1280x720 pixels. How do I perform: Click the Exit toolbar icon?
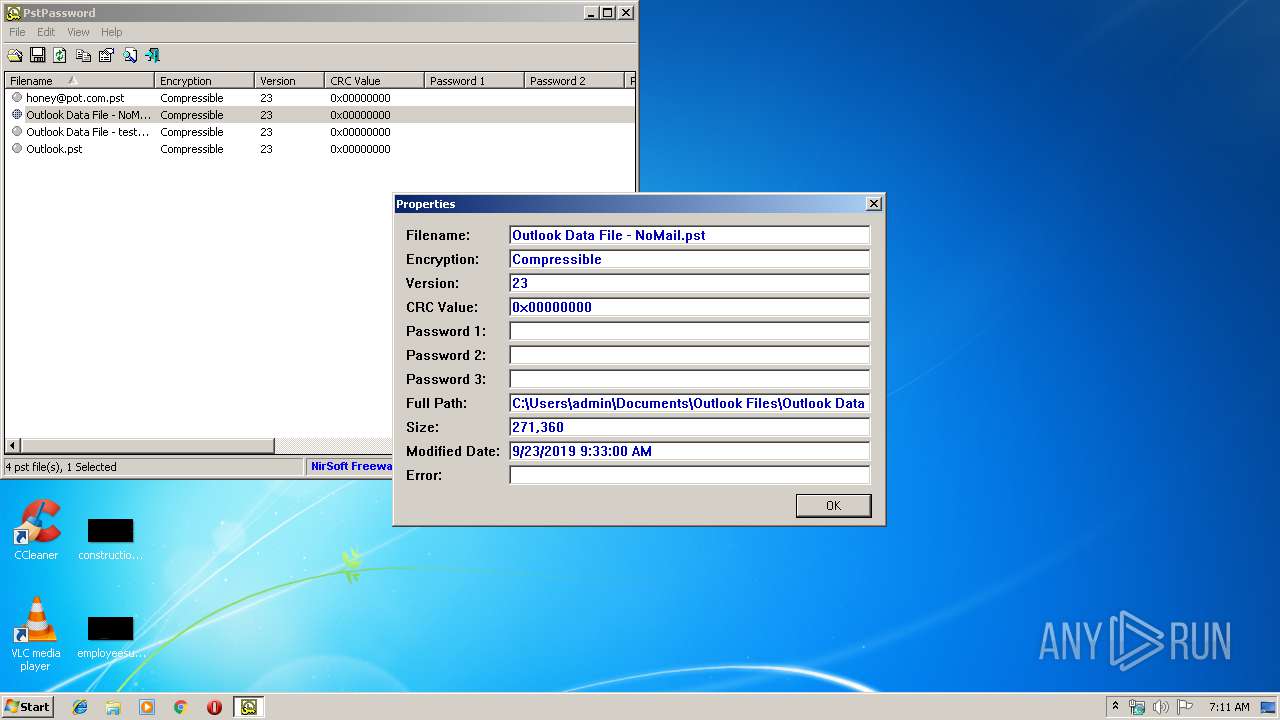153,55
